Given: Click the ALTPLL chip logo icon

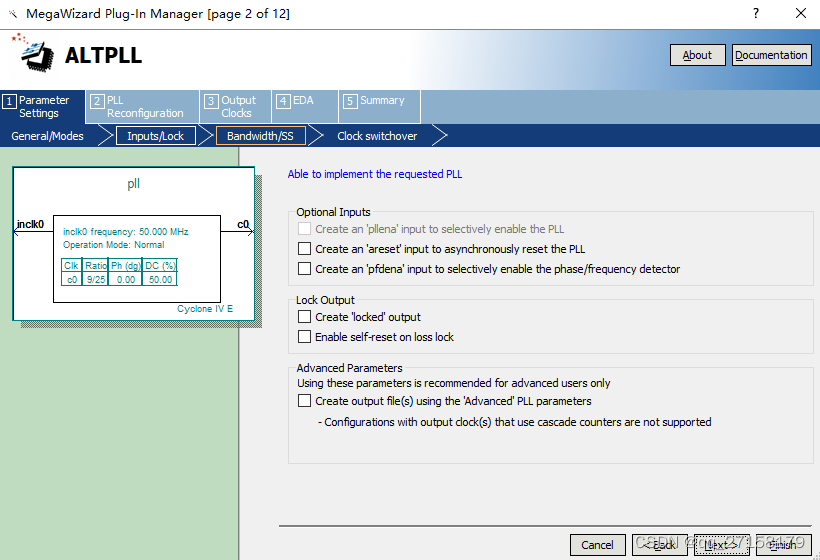Looking at the screenshot, I should coord(32,52).
